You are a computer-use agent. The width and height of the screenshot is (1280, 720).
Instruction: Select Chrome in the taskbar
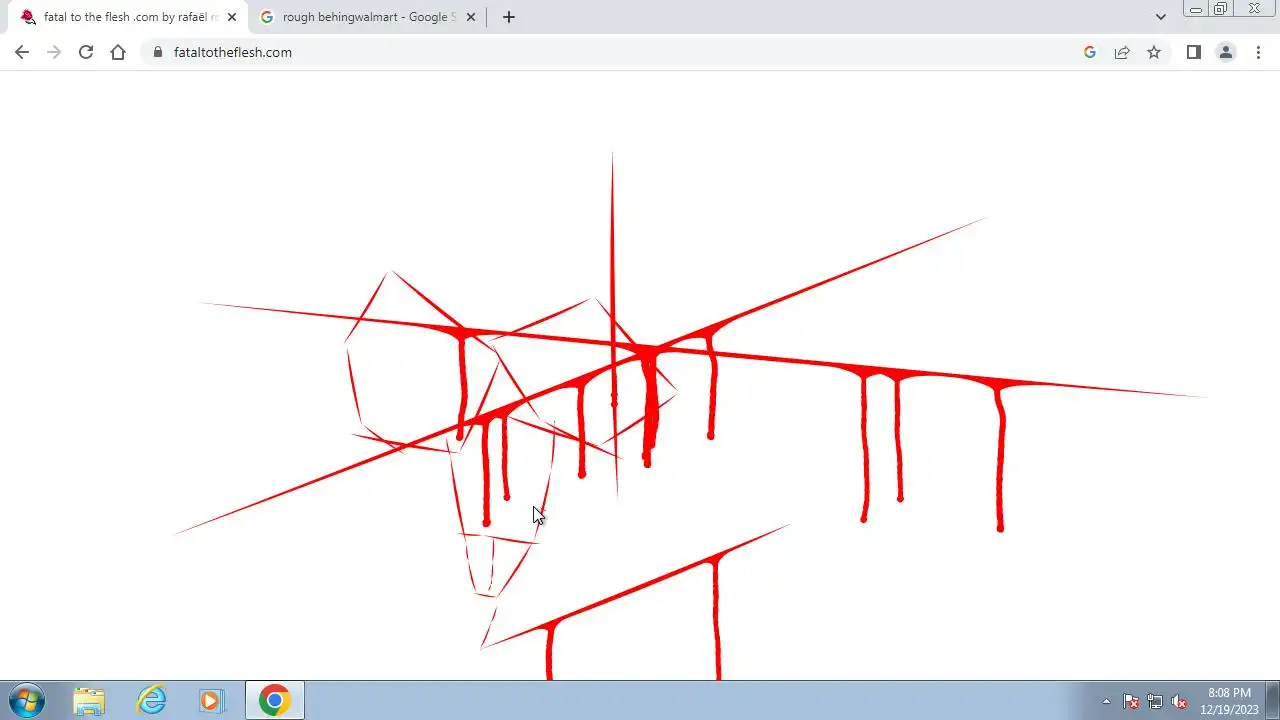pyautogui.click(x=274, y=700)
